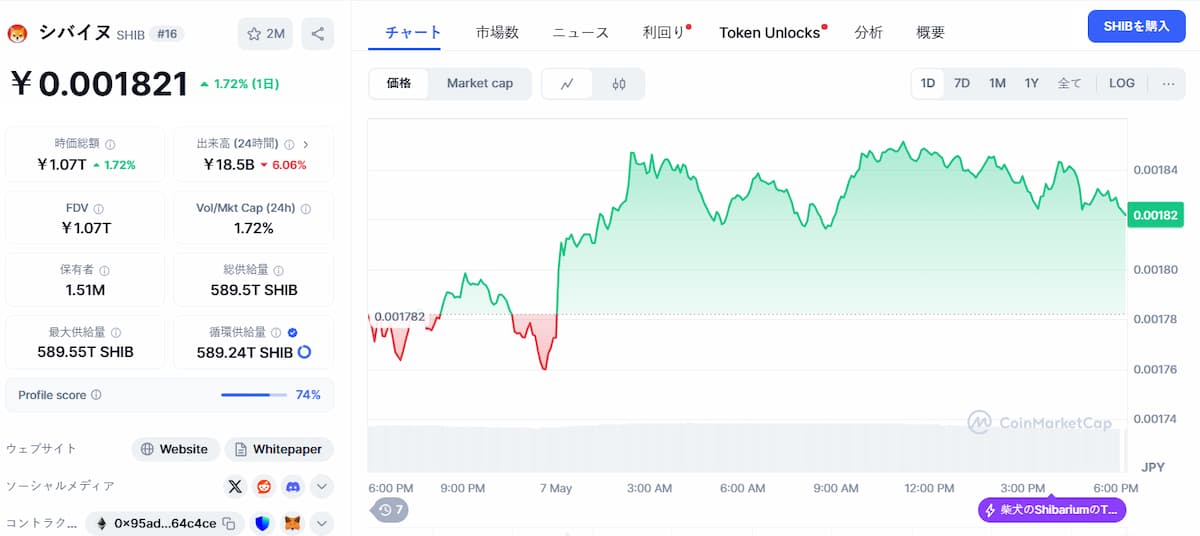Open the Discord social media link

tap(293, 486)
